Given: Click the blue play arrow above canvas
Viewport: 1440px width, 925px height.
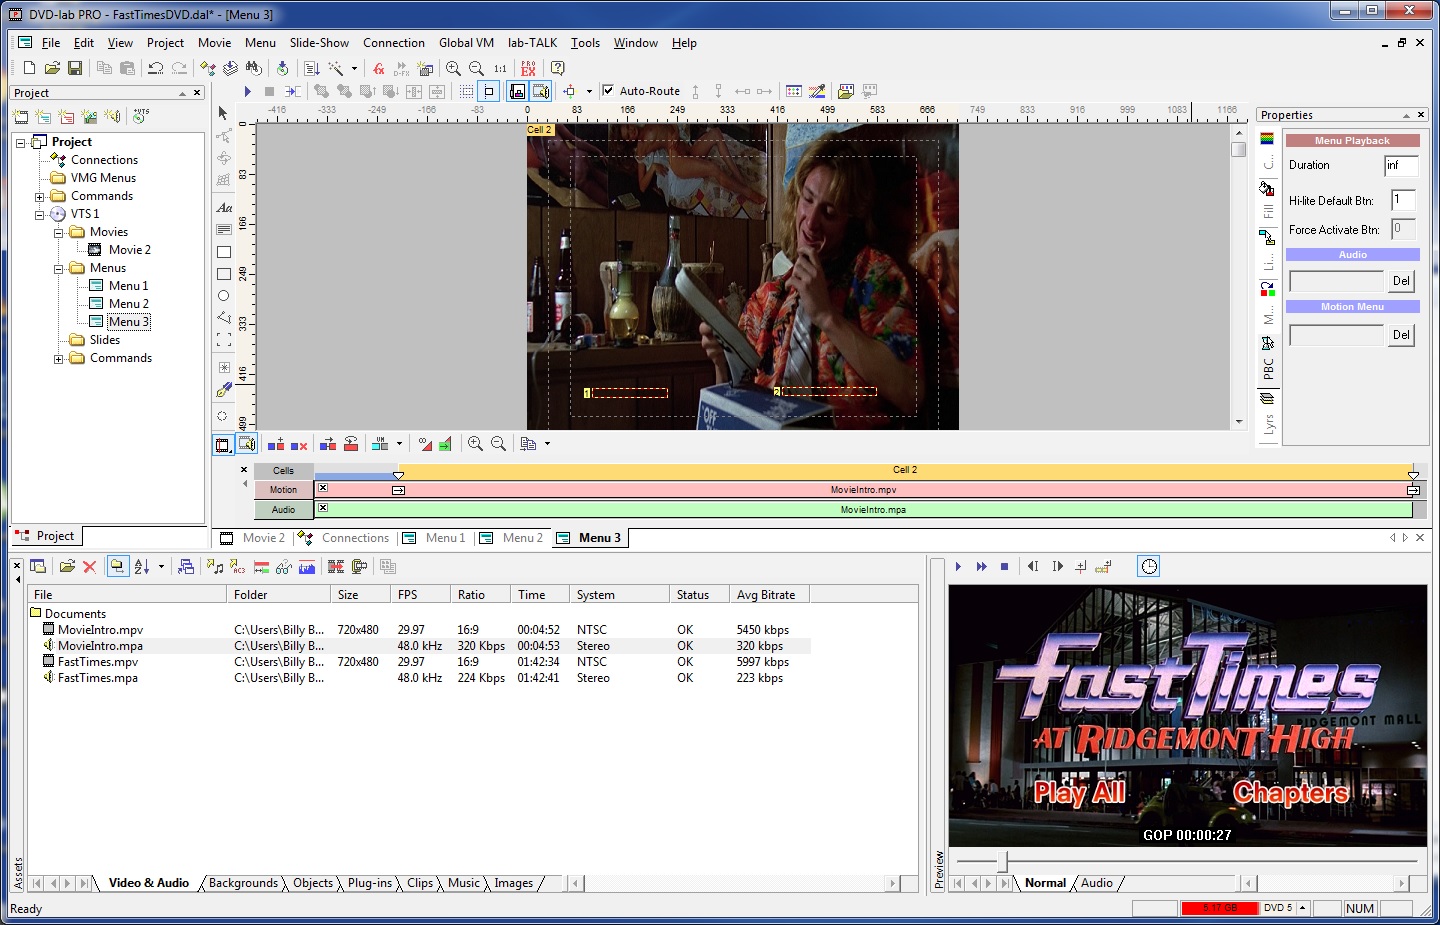Looking at the screenshot, I should coord(247,91).
